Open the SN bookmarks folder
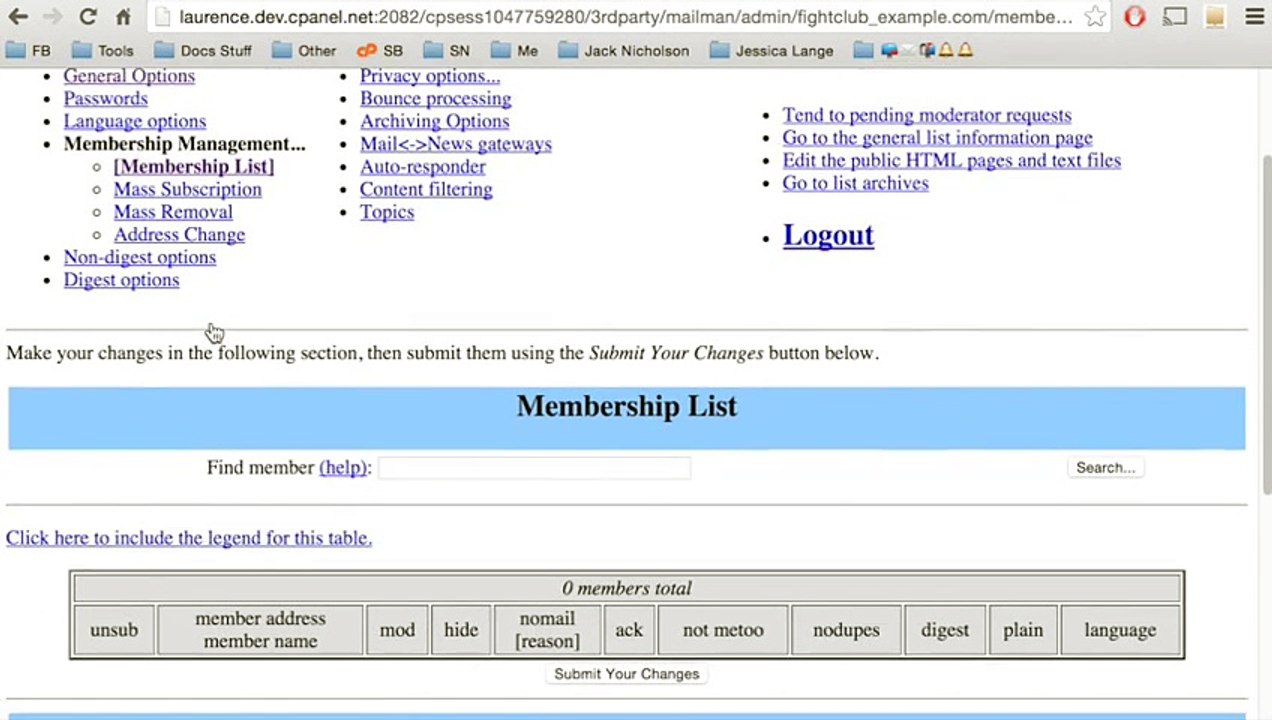 (x=447, y=50)
